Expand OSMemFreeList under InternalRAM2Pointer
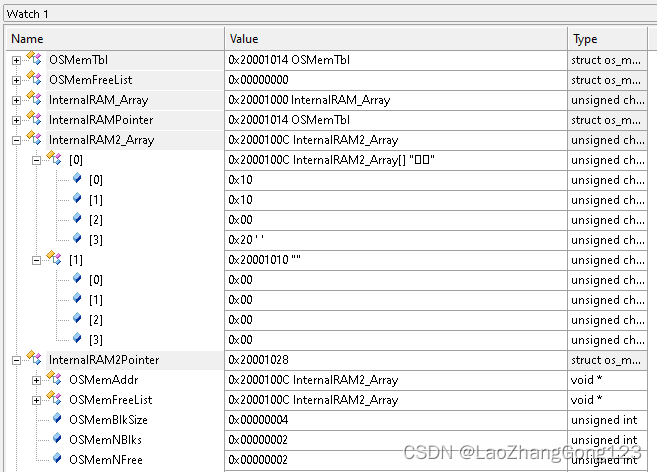Viewport: 657px width, 472px height. coord(36,401)
